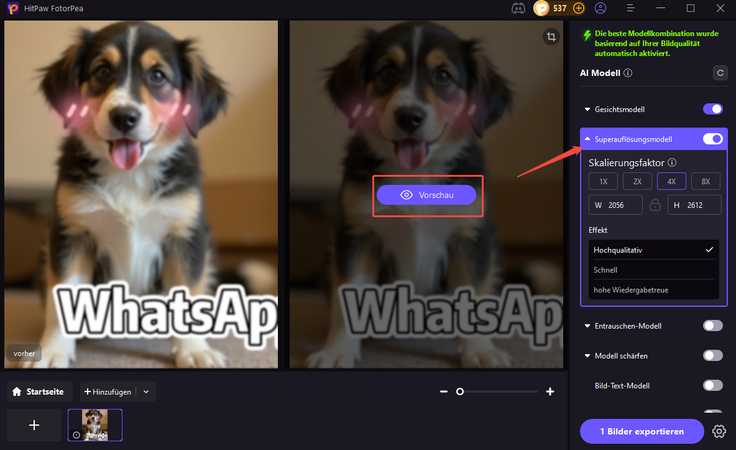Click the Effekt label
This screenshot has width=736, height=450.
(x=598, y=230)
